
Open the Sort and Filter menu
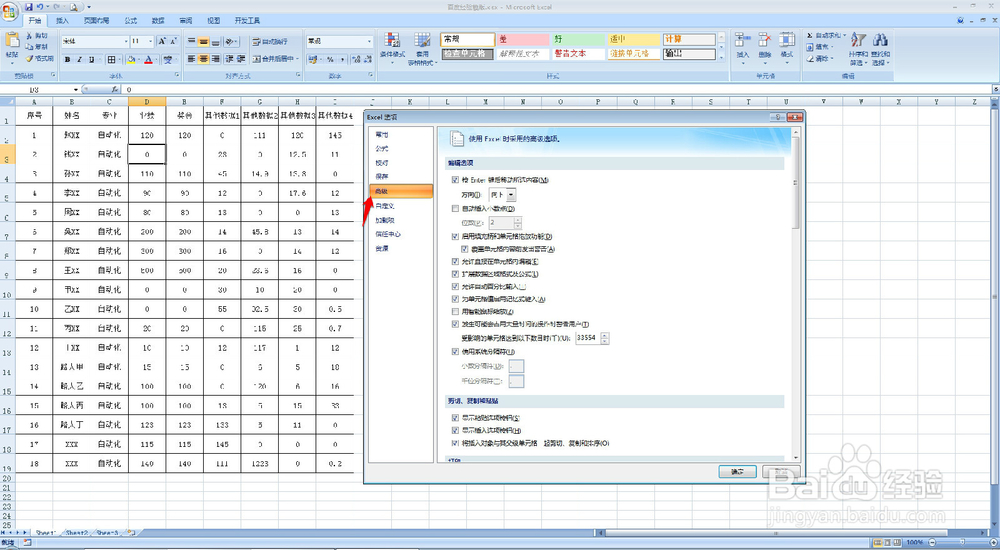click(x=858, y=49)
